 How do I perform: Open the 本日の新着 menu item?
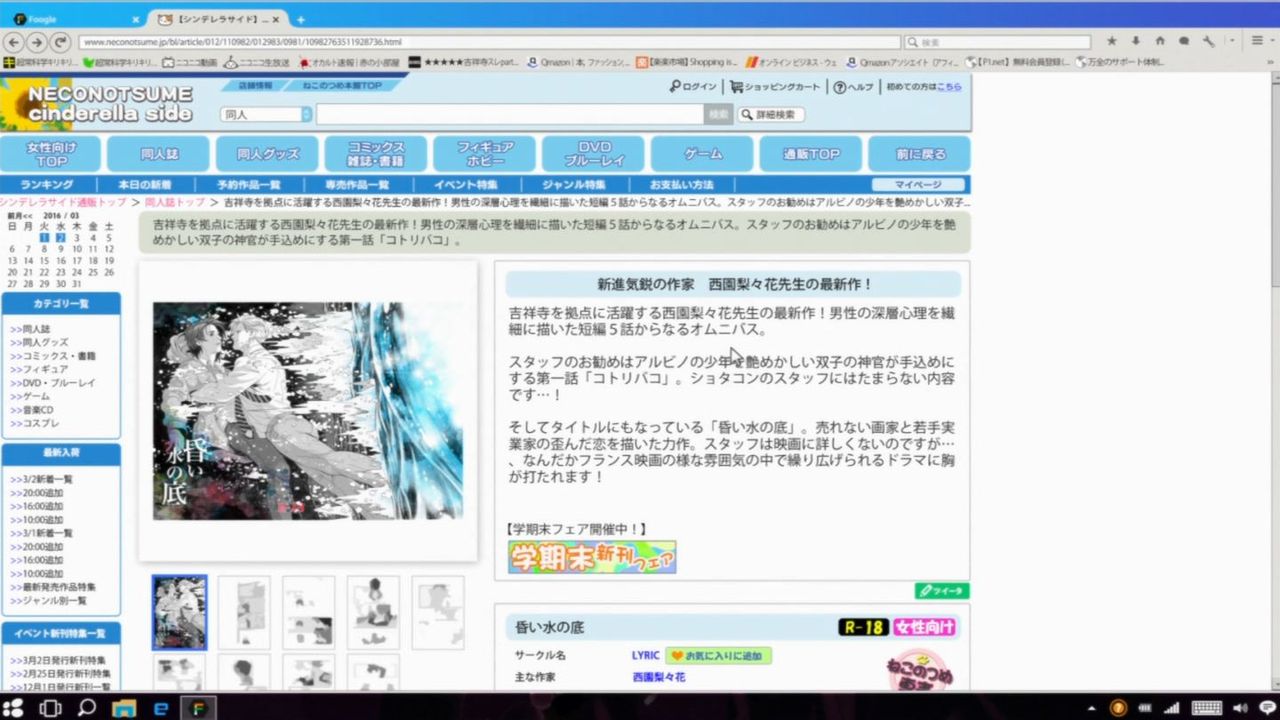click(x=144, y=185)
